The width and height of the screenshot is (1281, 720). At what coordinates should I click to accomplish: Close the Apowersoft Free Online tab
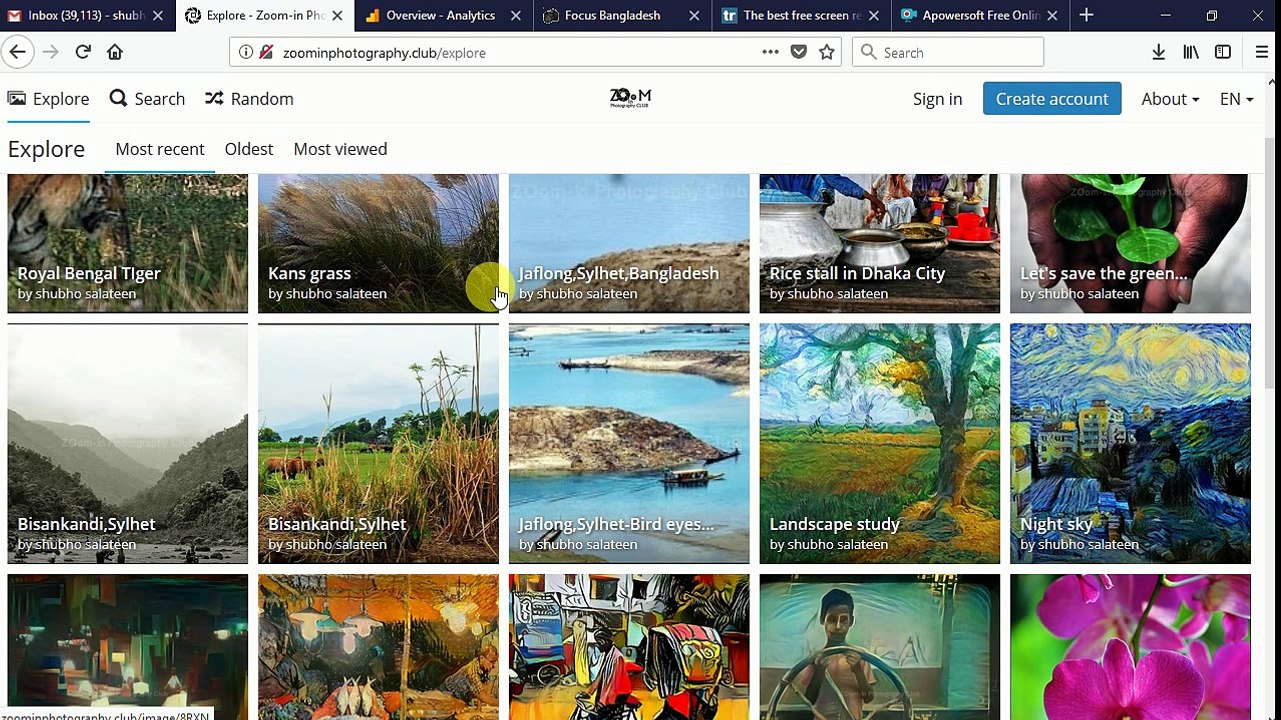pos(1052,16)
